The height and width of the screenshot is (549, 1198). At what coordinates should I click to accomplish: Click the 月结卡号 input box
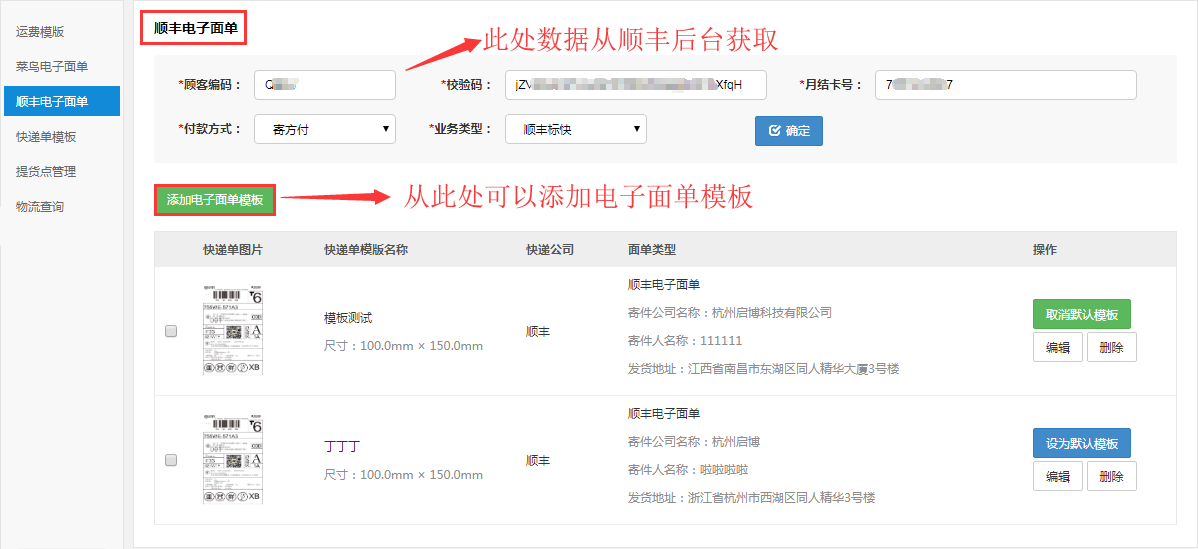pos(1005,85)
